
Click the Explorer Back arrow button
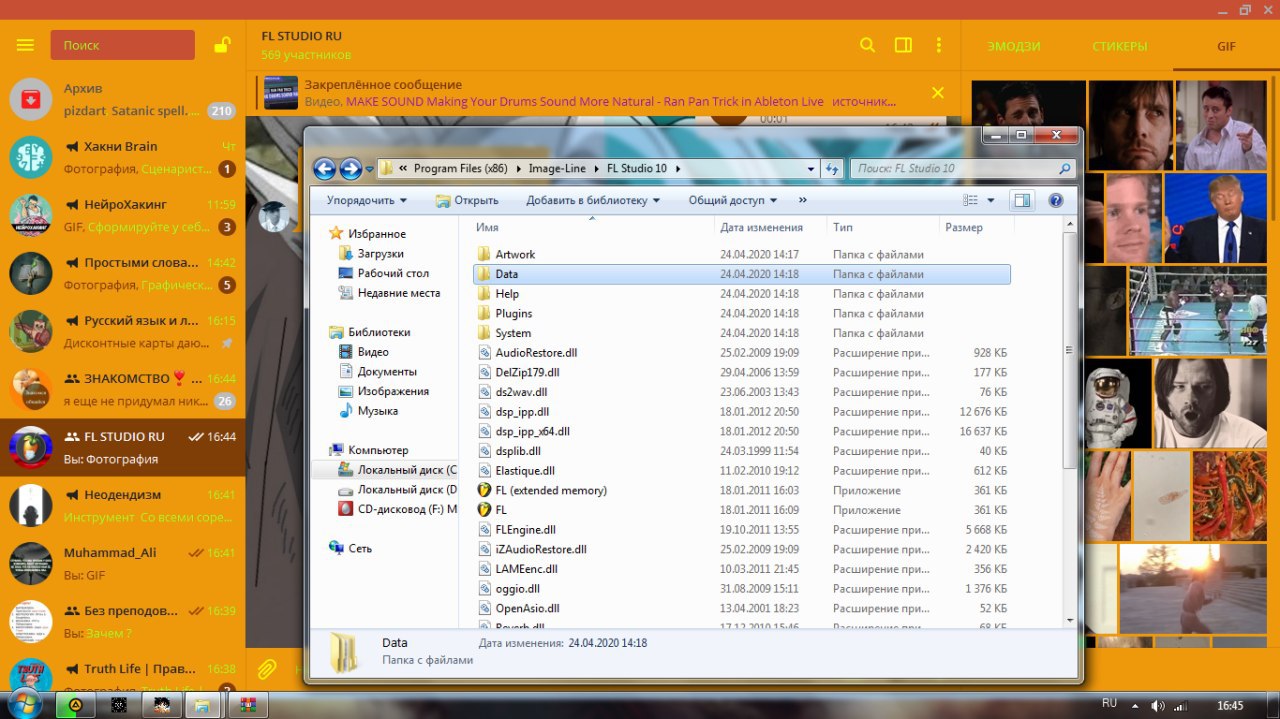point(324,169)
